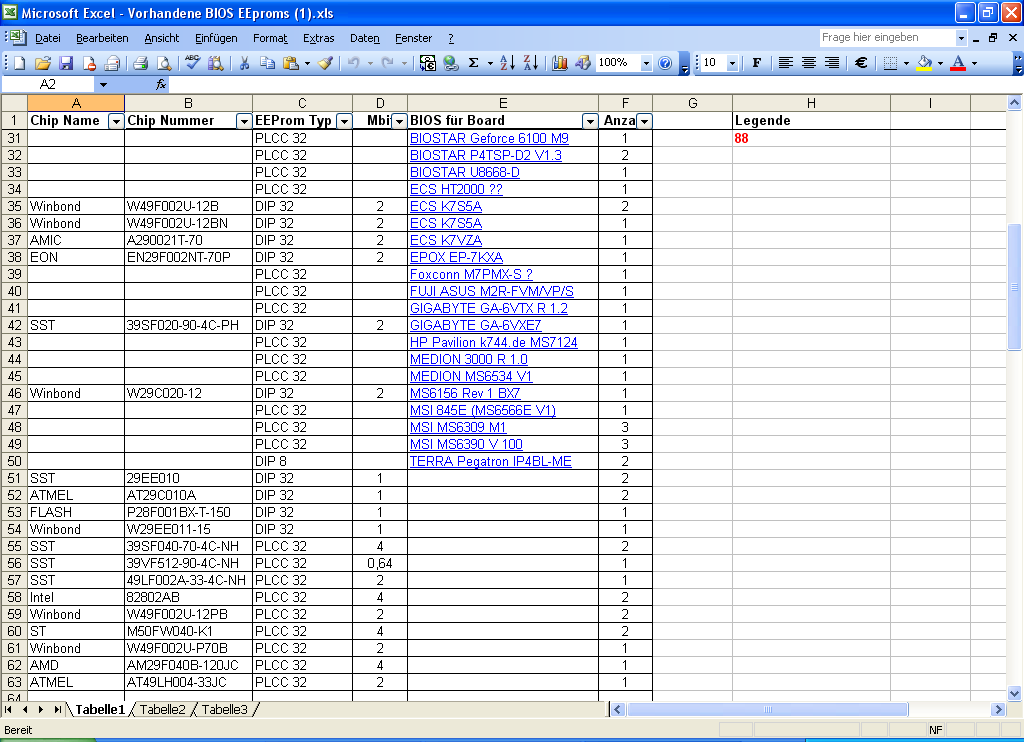Click the Permission document icon
The width and height of the screenshot is (1024, 742).
(x=89, y=63)
